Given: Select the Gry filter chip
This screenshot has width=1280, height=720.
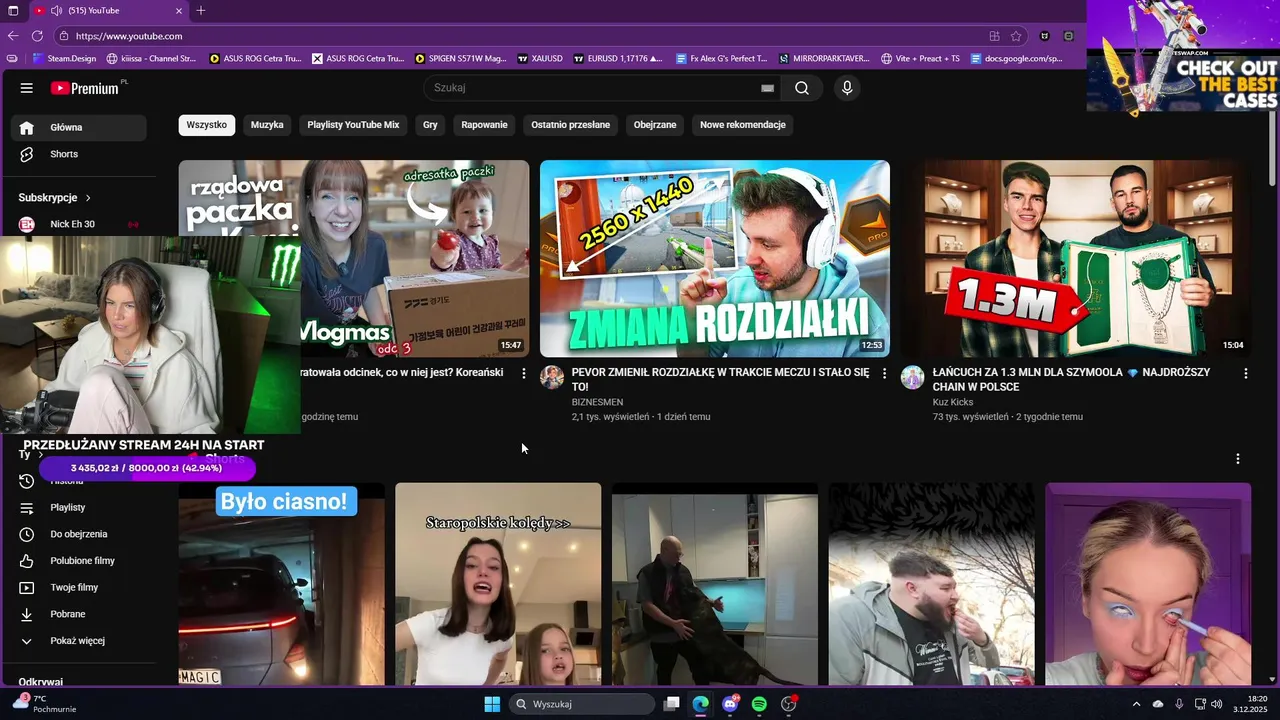Looking at the screenshot, I should pyautogui.click(x=430, y=125).
